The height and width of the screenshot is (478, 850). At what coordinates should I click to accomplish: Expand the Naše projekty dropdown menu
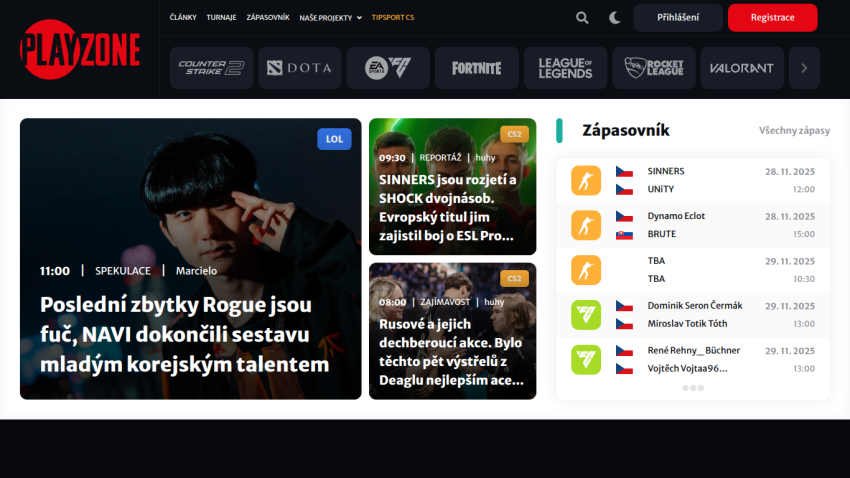(330, 18)
